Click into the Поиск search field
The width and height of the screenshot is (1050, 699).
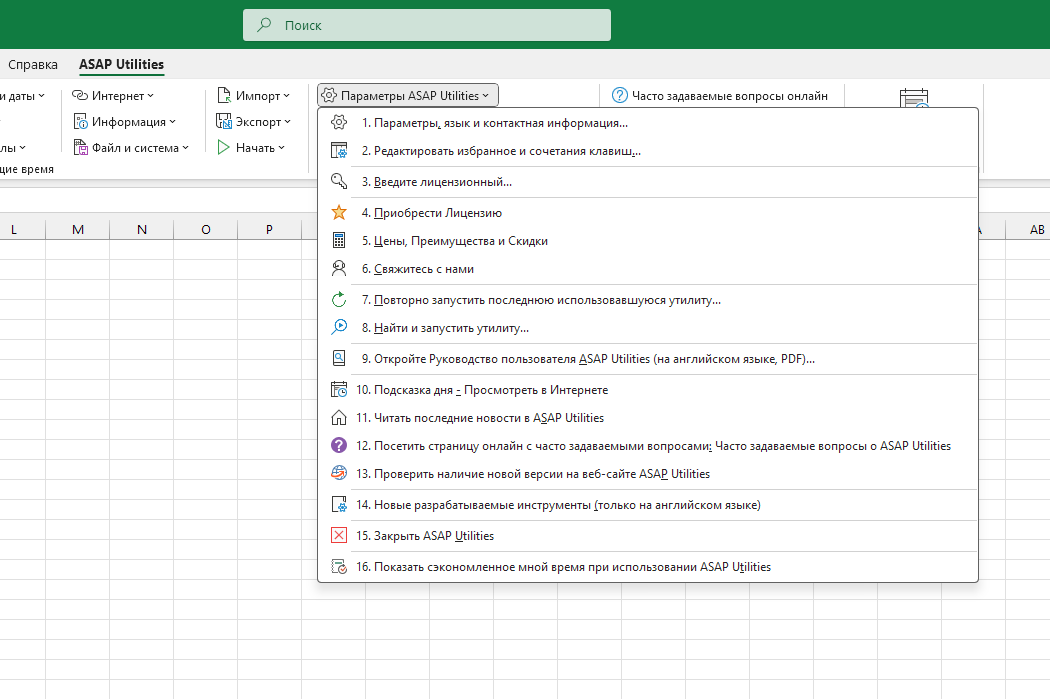(x=427, y=25)
